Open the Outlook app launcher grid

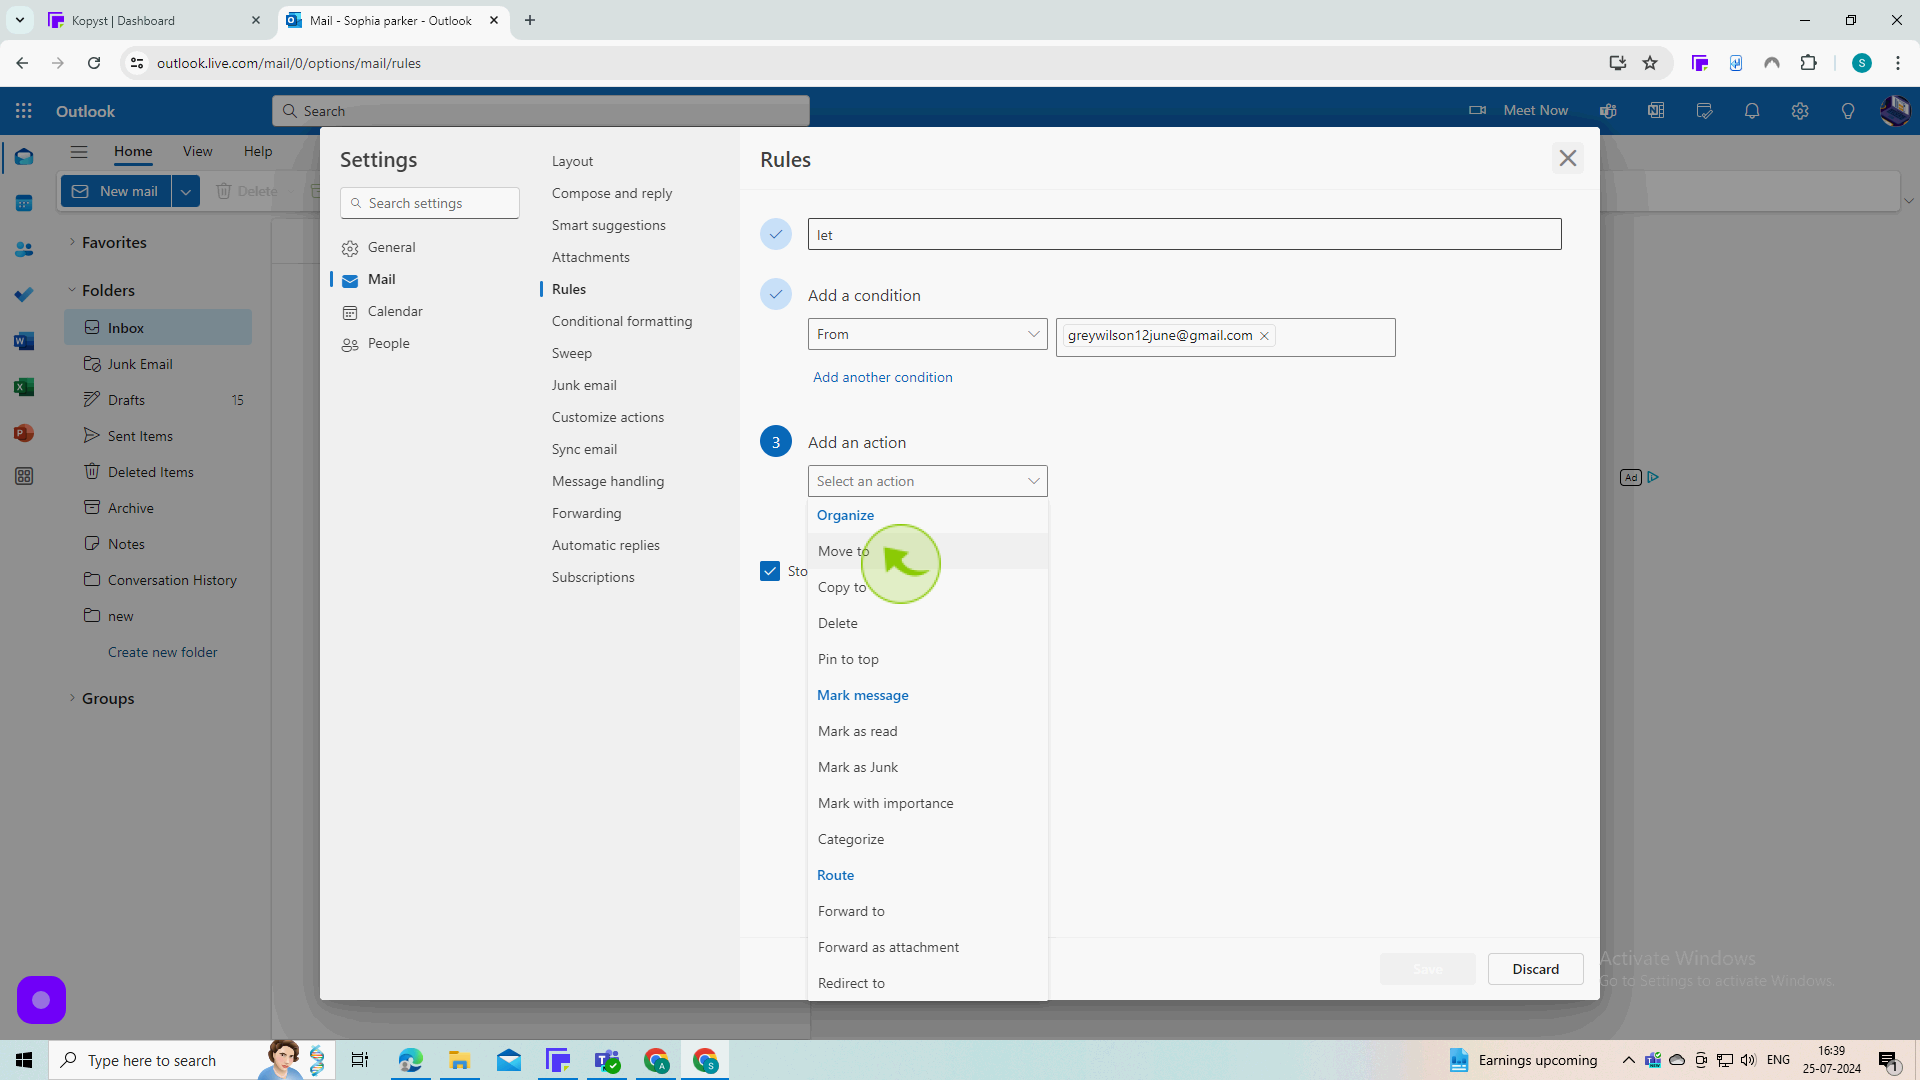pos(24,111)
